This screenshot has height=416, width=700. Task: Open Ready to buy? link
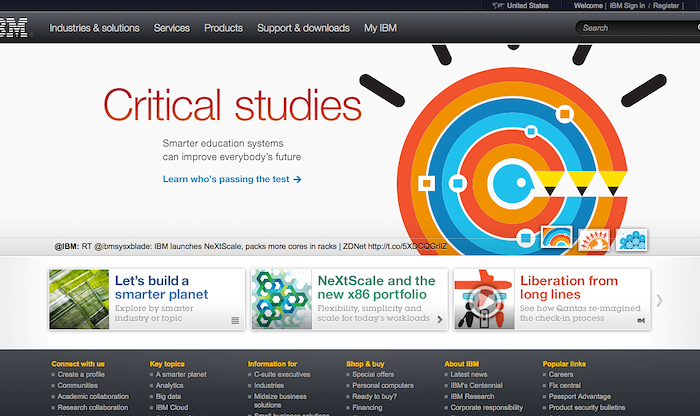pos(375,396)
